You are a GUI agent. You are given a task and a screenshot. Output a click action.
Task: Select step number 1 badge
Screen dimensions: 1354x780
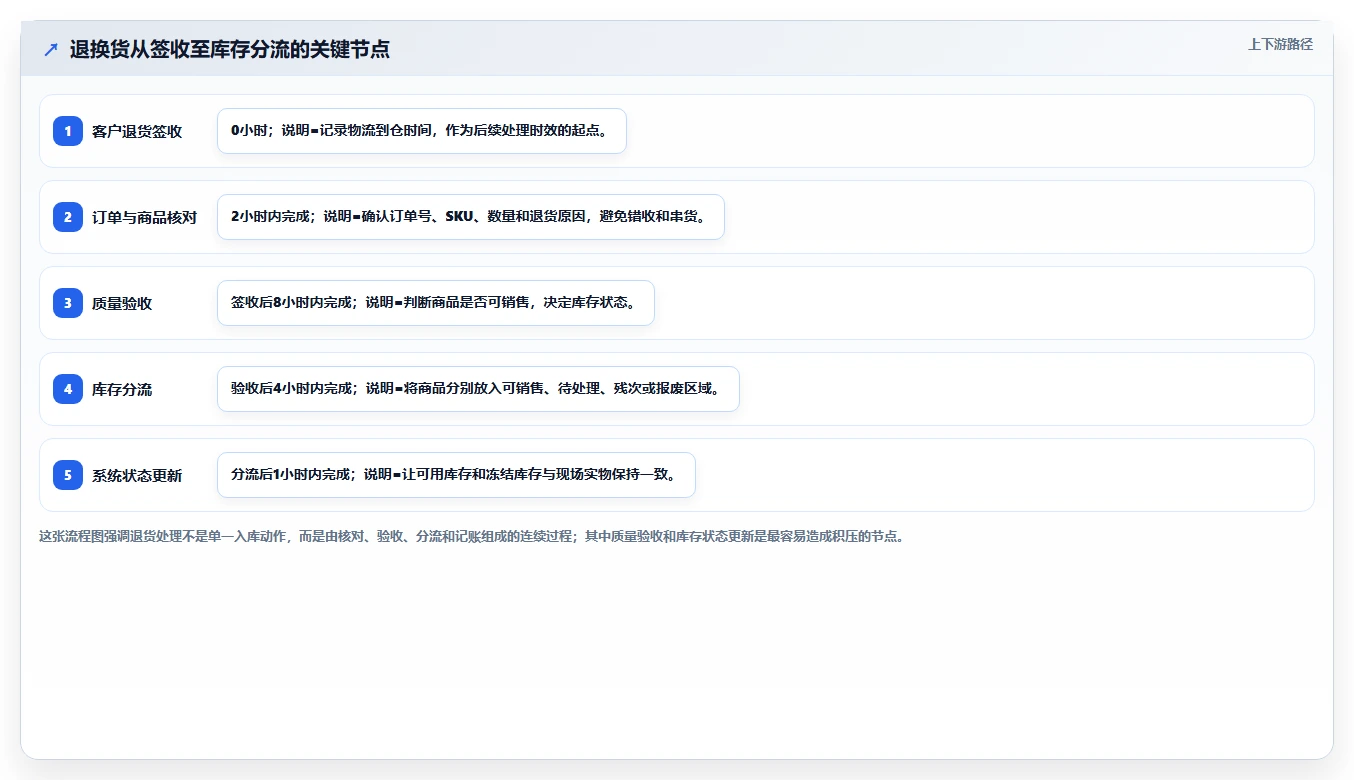point(68,131)
